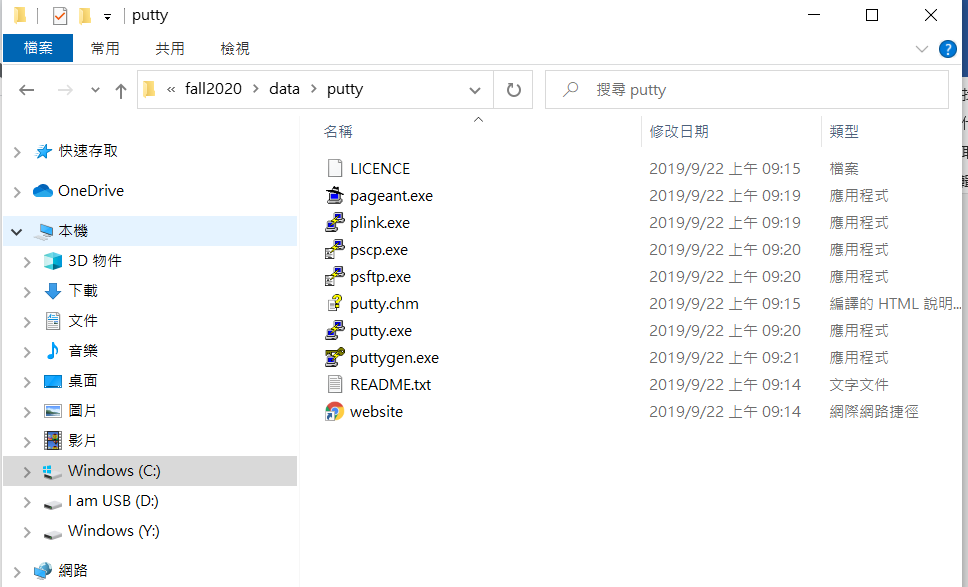Viewport: 968px width, 587px height.
Task: Select 網路 in navigation pane
Action: click(x=73, y=571)
